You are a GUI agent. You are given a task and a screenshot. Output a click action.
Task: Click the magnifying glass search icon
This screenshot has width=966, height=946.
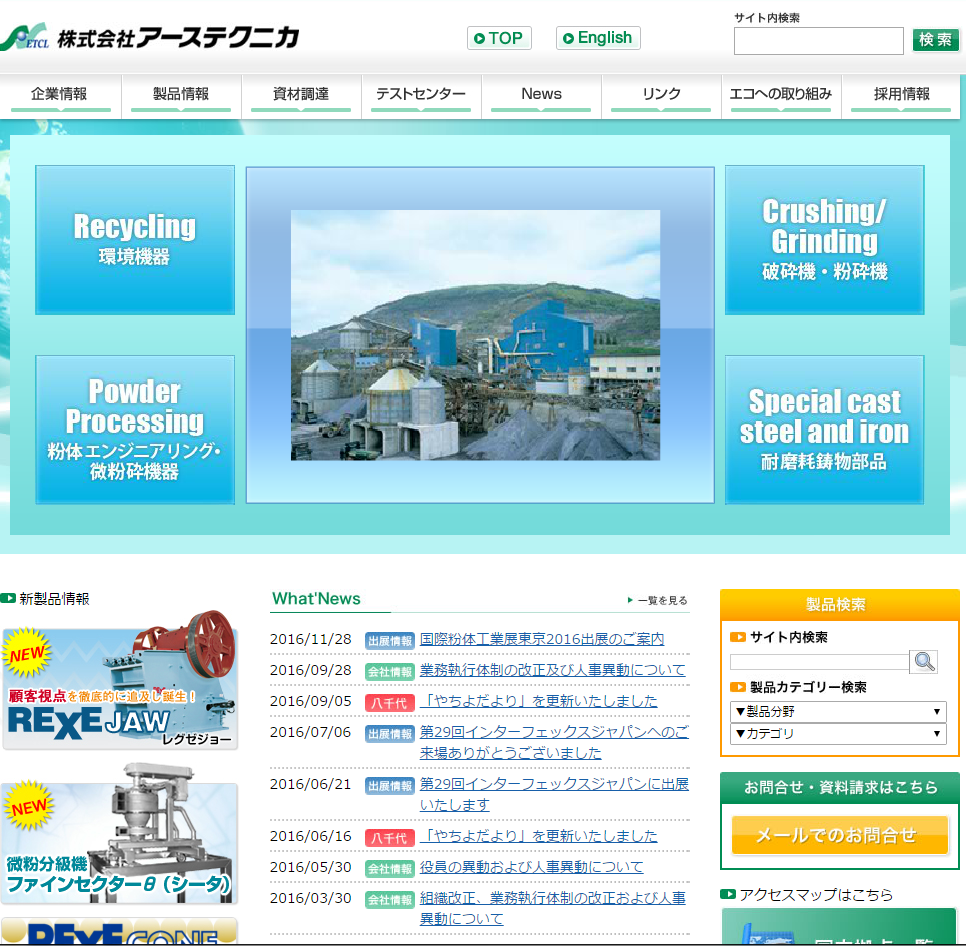pyautogui.click(x=923, y=661)
